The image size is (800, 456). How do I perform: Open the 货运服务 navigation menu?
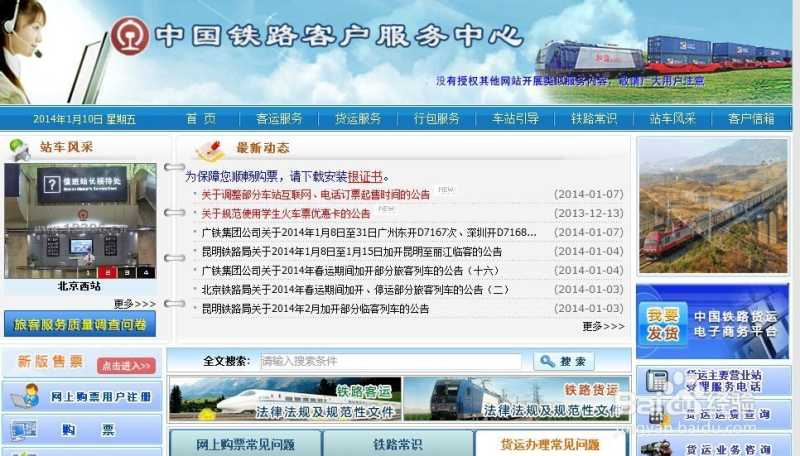[357, 118]
